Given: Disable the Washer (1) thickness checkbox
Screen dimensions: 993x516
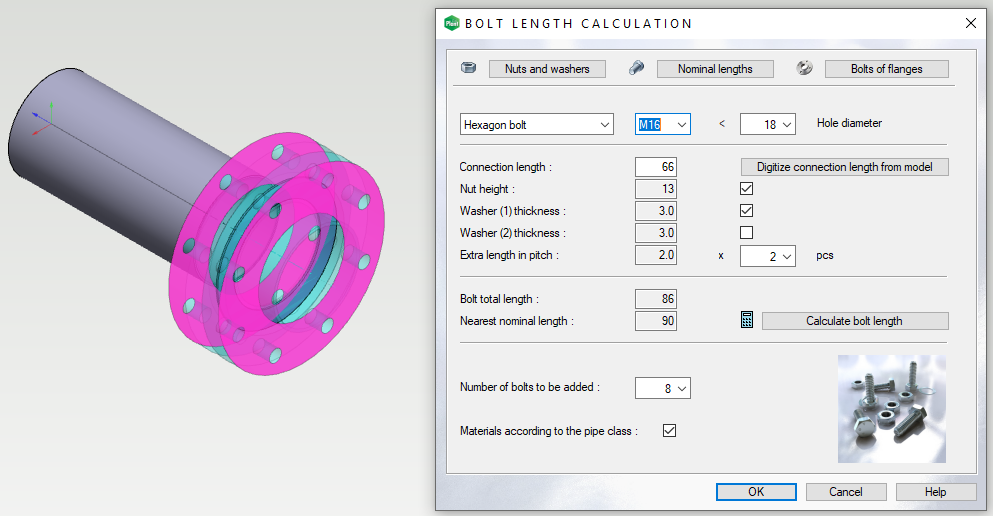Looking at the screenshot, I should pos(746,211).
